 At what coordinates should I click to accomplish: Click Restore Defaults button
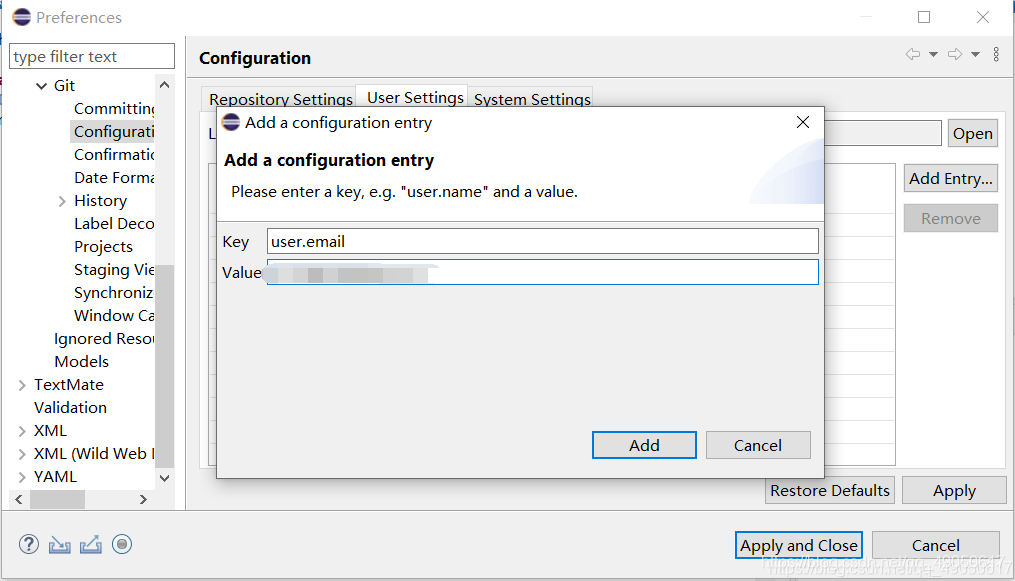(829, 490)
